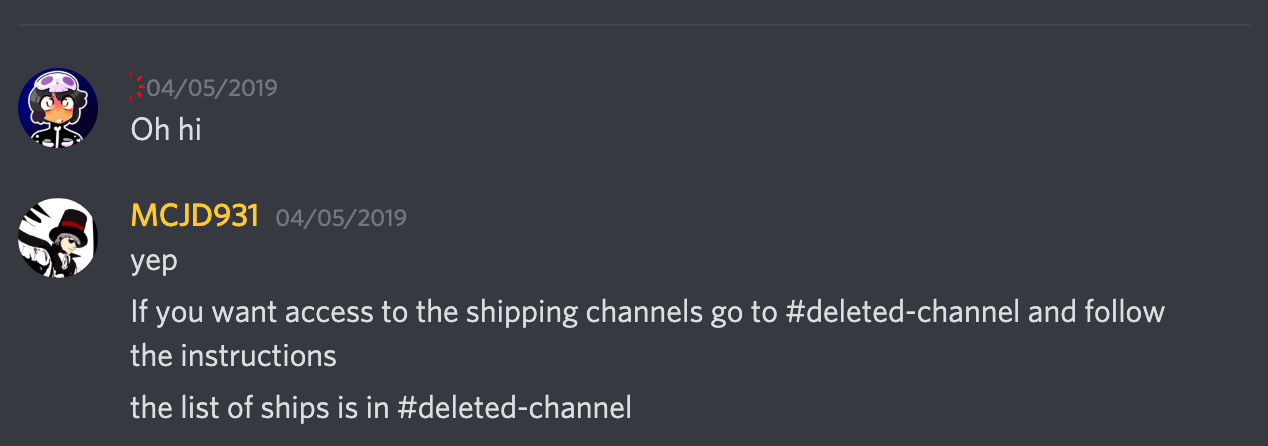Click the 'yep' message text
This screenshot has height=446, width=1268.
point(154,261)
